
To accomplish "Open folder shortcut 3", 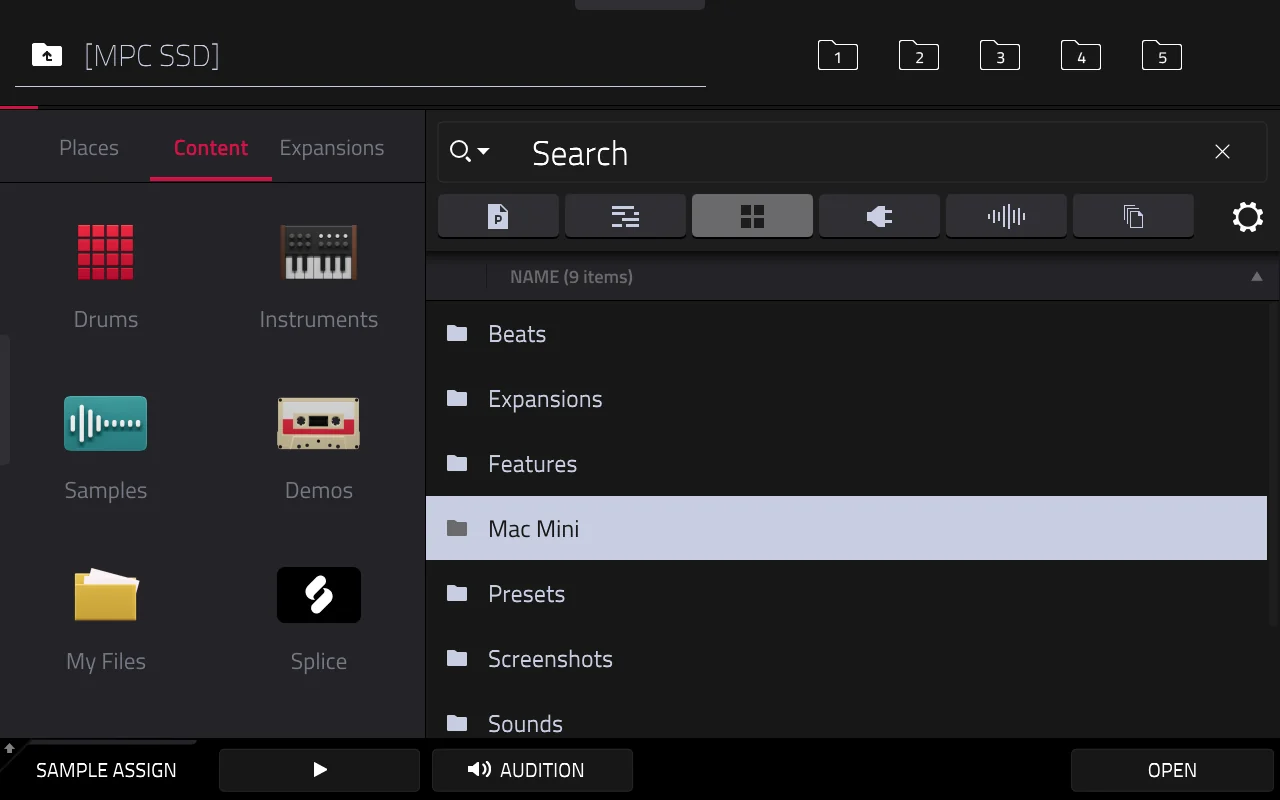I will (x=1000, y=56).
